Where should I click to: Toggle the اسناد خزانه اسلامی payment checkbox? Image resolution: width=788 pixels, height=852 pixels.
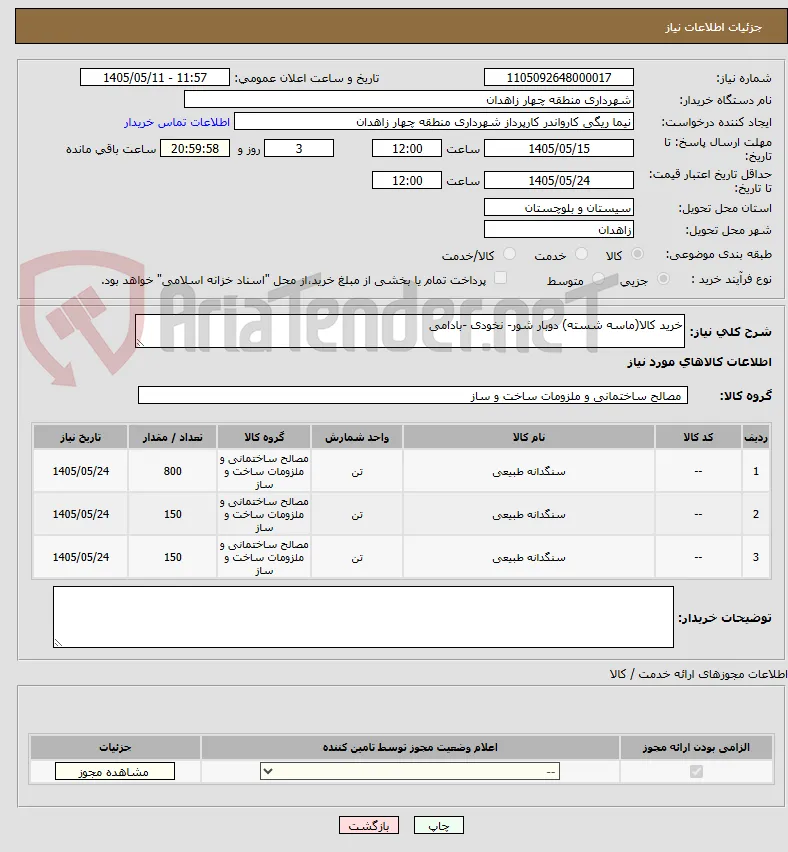pos(500,278)
